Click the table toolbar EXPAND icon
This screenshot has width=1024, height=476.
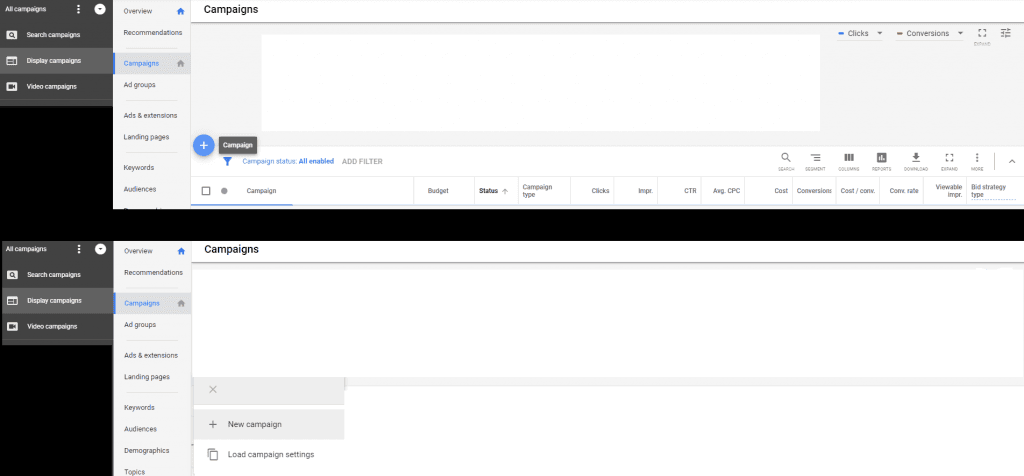coord(949,158)
